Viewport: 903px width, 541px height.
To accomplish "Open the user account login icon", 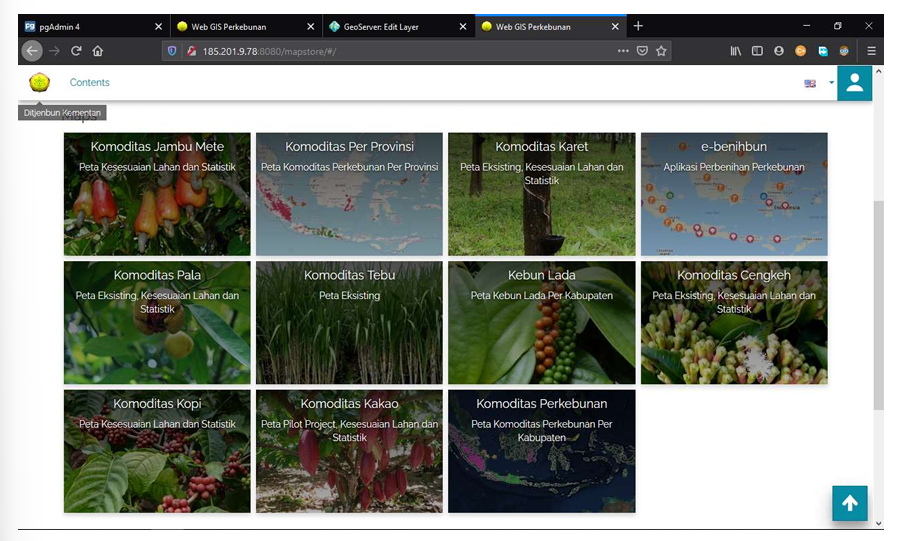I will point(854,84).
